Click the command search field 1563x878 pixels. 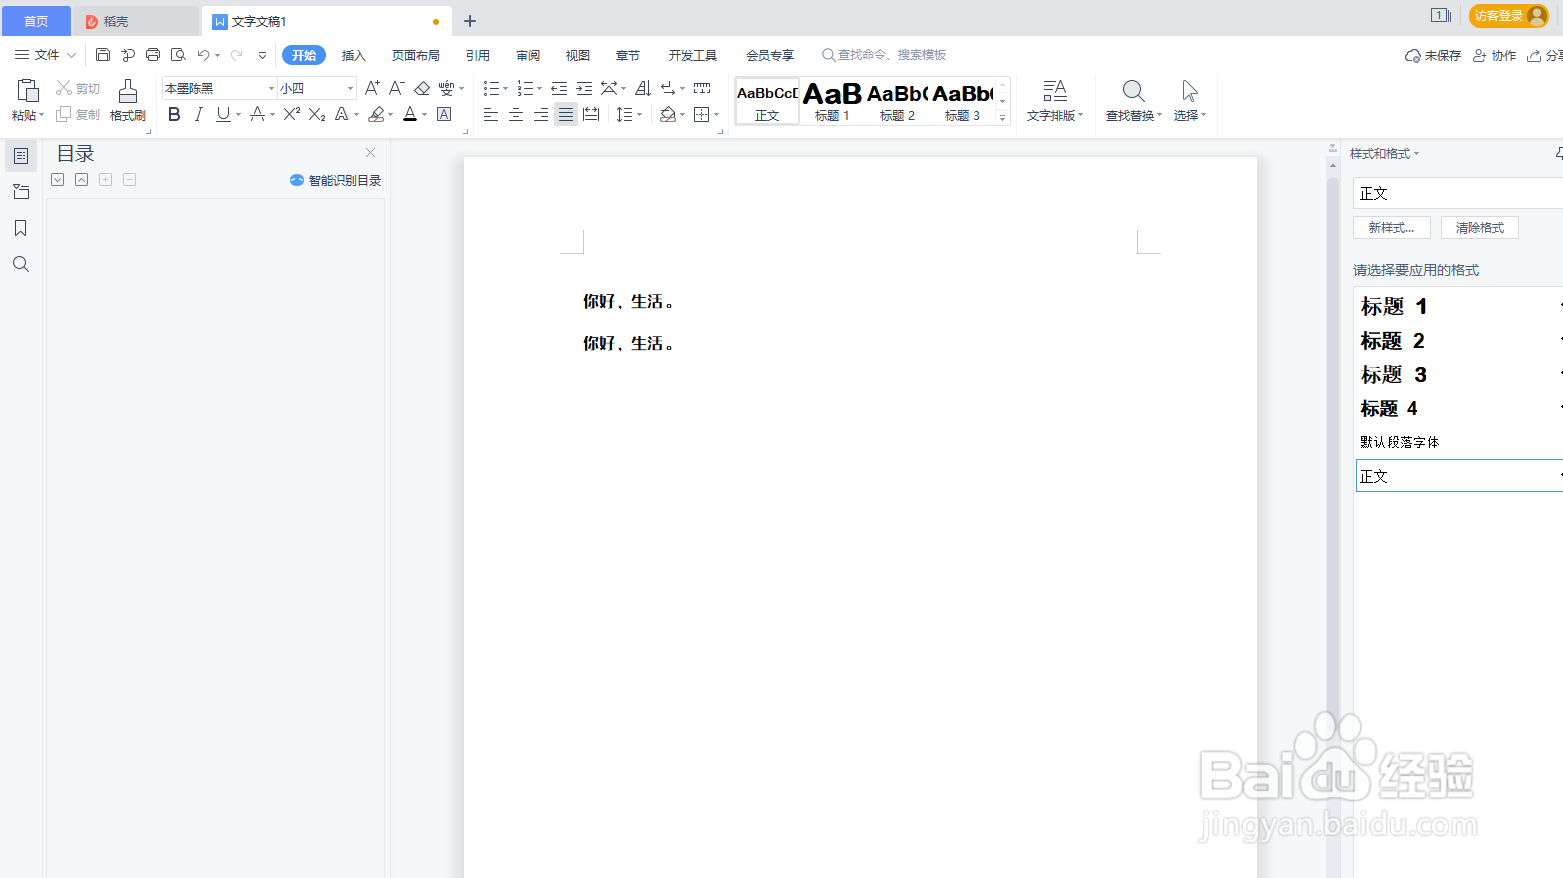click(x=884, y=55)
